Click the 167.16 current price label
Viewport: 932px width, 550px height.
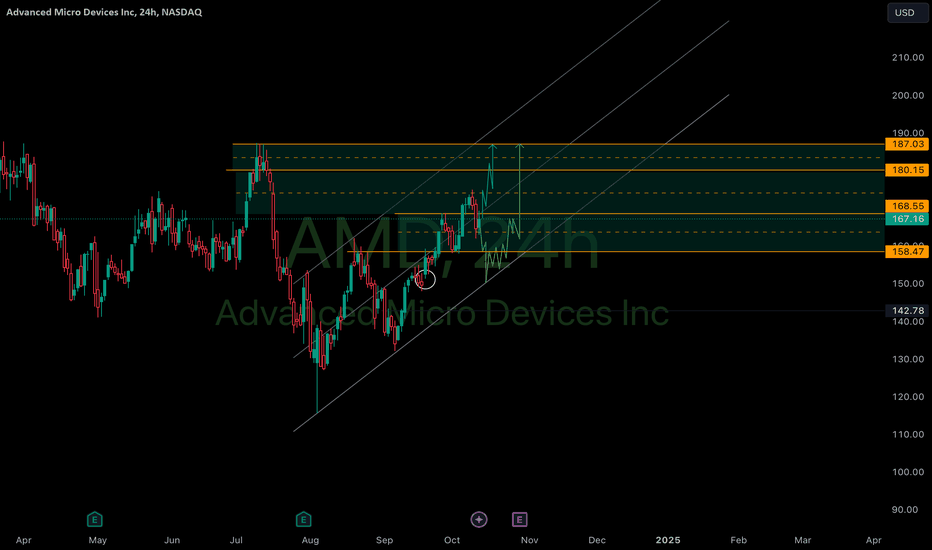(x=907, y=219)
